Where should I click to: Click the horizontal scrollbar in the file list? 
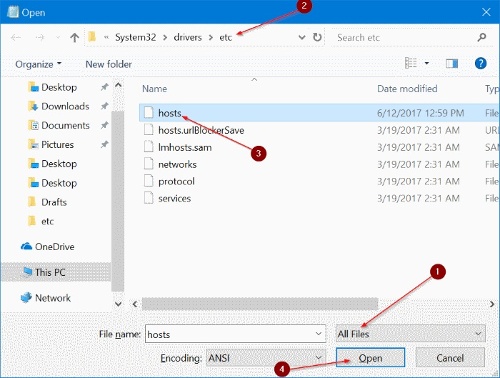coord(260,304)
